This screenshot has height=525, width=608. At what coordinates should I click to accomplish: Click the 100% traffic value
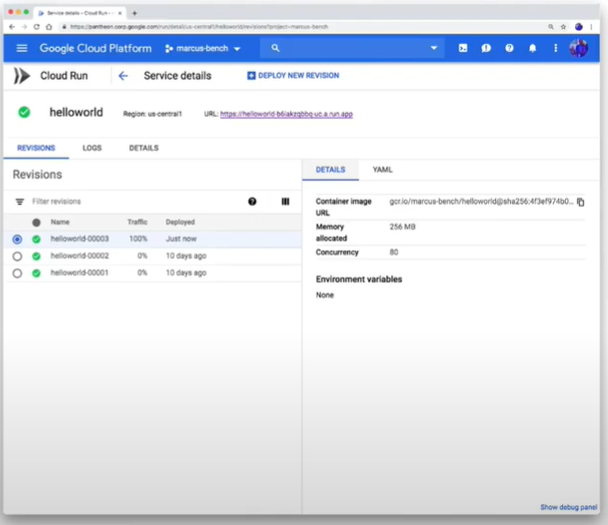(138, 239)
